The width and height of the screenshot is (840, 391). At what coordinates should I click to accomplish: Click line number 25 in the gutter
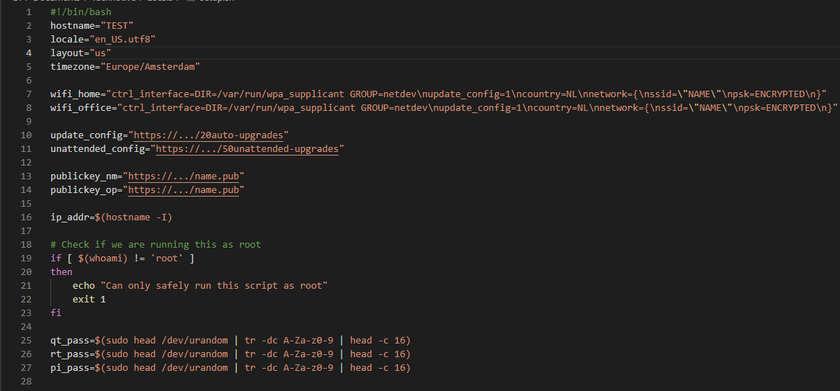click(26, 341)
